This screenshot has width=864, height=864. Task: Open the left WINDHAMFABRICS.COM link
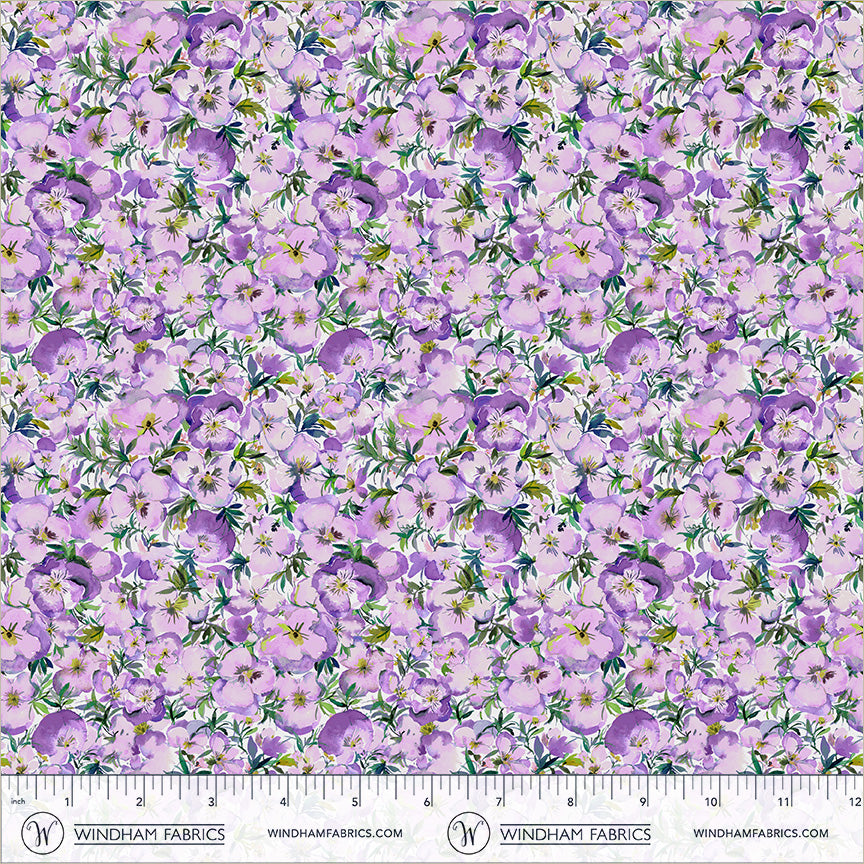pyautogui.click(x=335, y=833)
